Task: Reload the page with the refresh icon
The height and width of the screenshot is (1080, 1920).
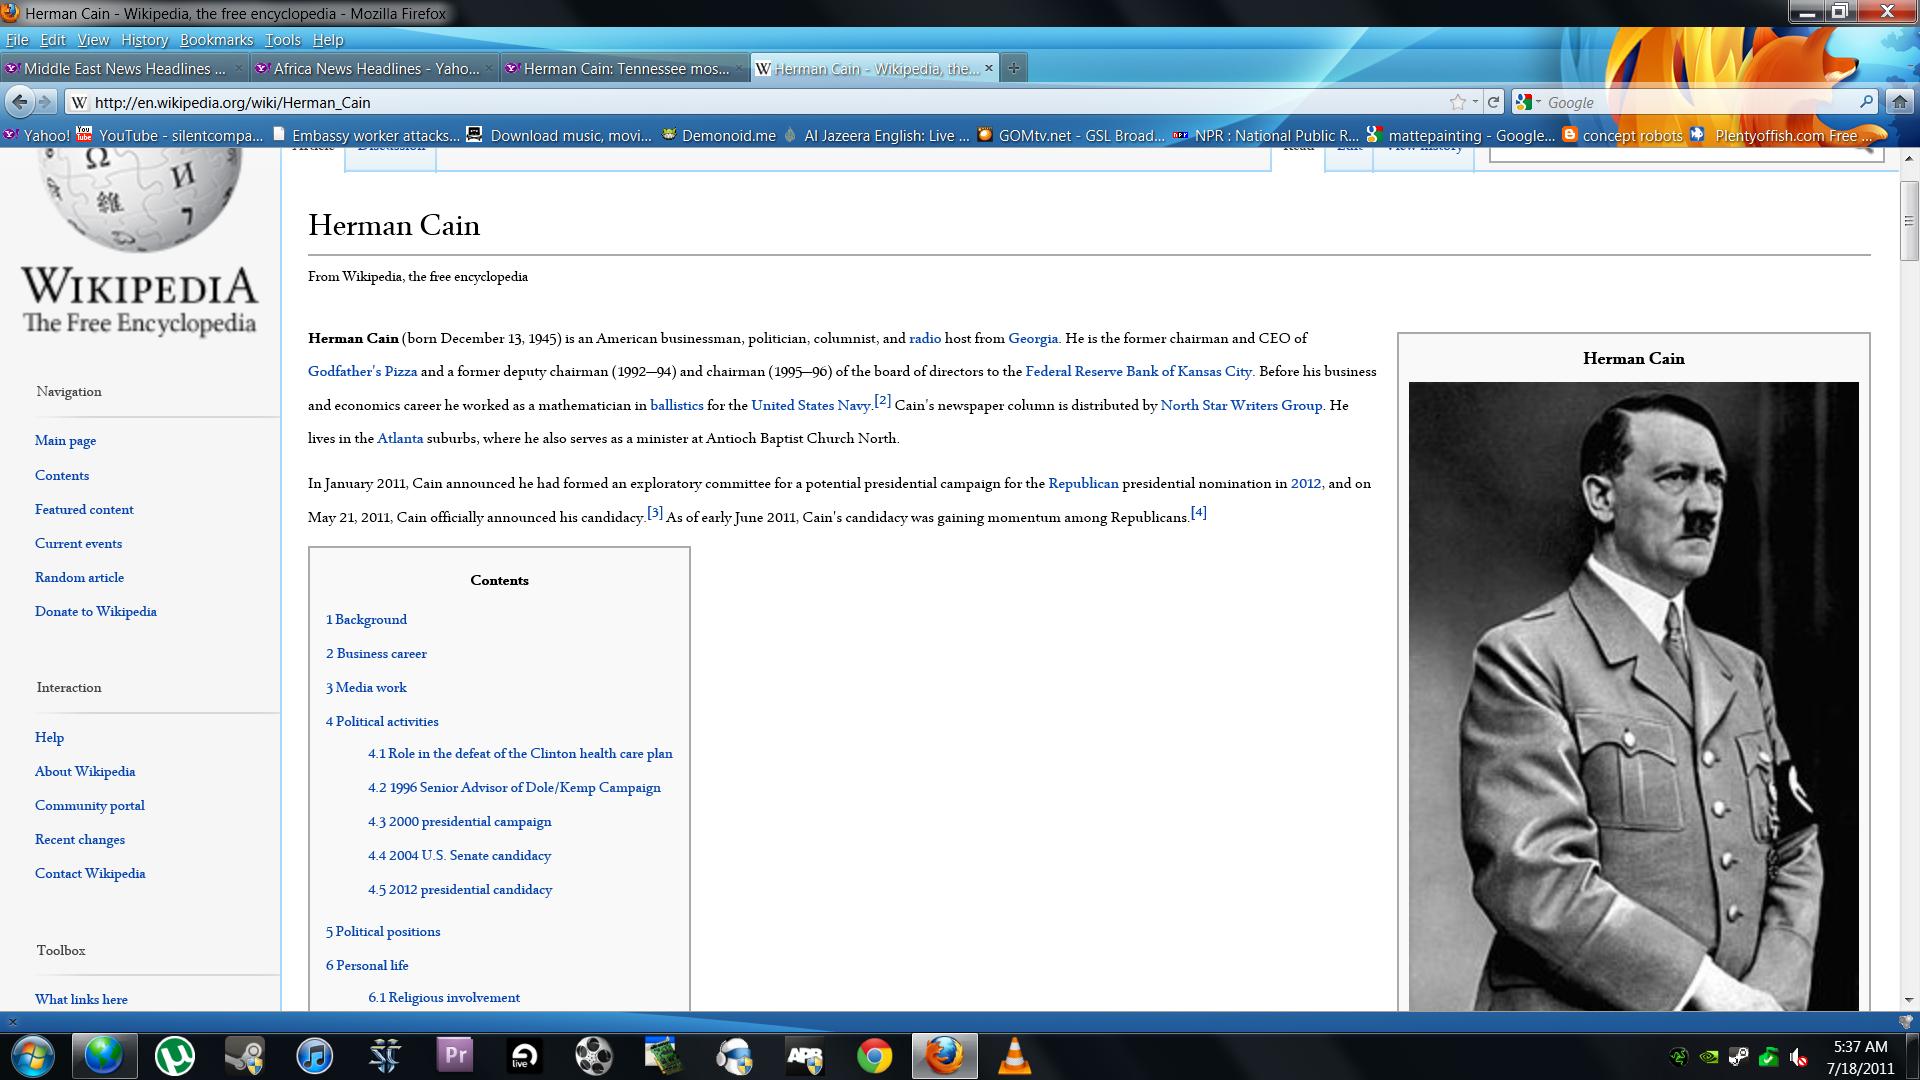Action: pyautogui.click(x=1493, y=102)
